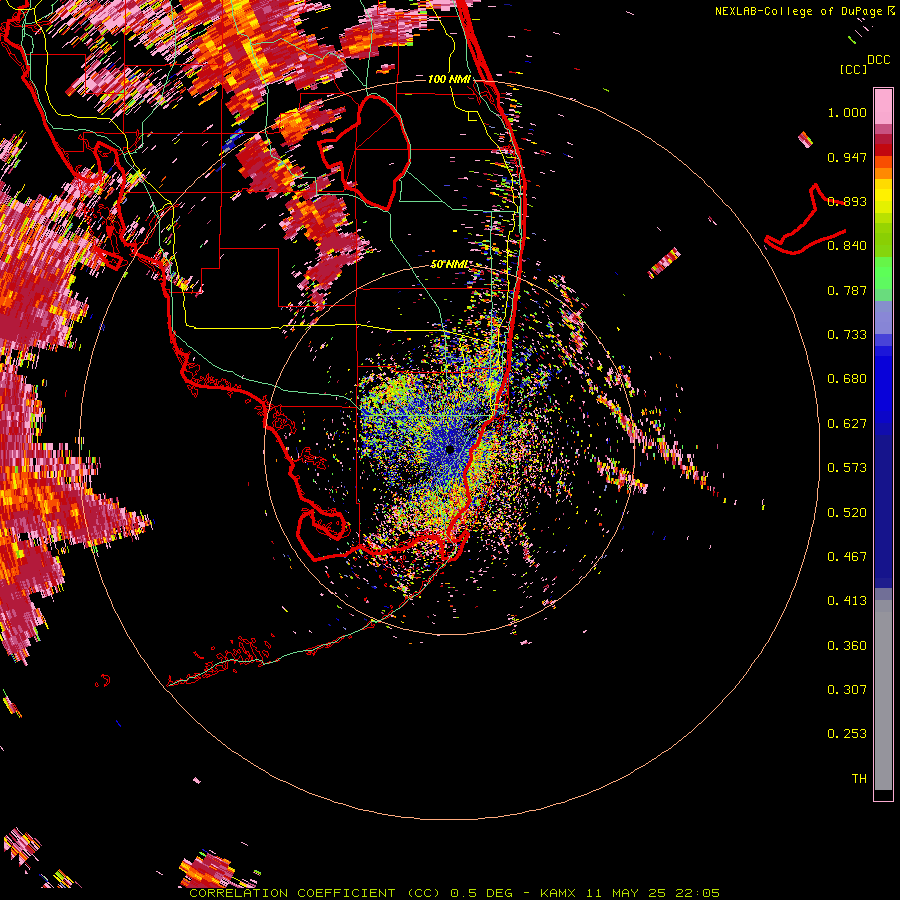Click the TH label on the scale
Viewport: 900px width, 900px height.
(859, 779)
